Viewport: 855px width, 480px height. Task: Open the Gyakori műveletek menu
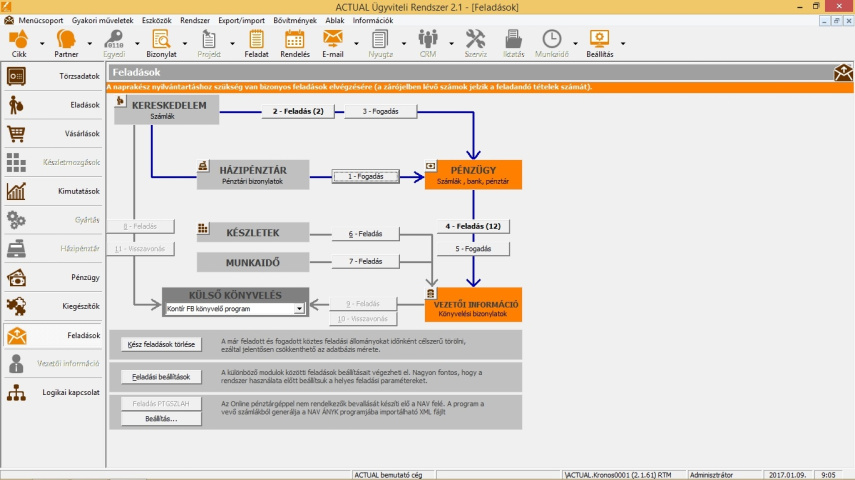tap(102, 20)
